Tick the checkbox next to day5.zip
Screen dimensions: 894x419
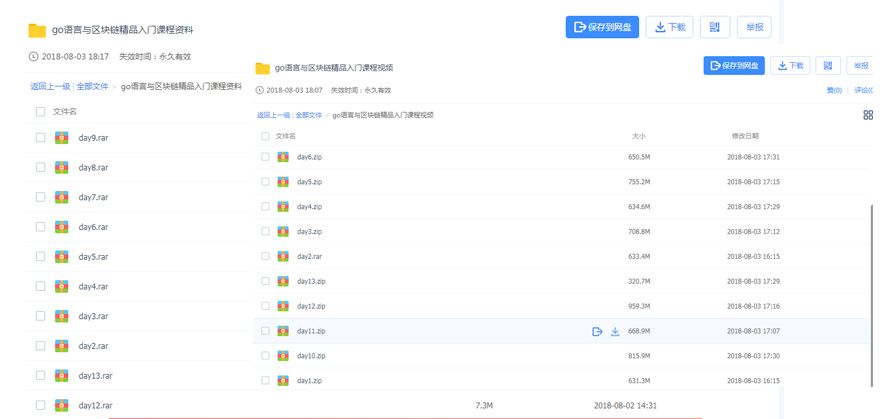coord(265,182)
